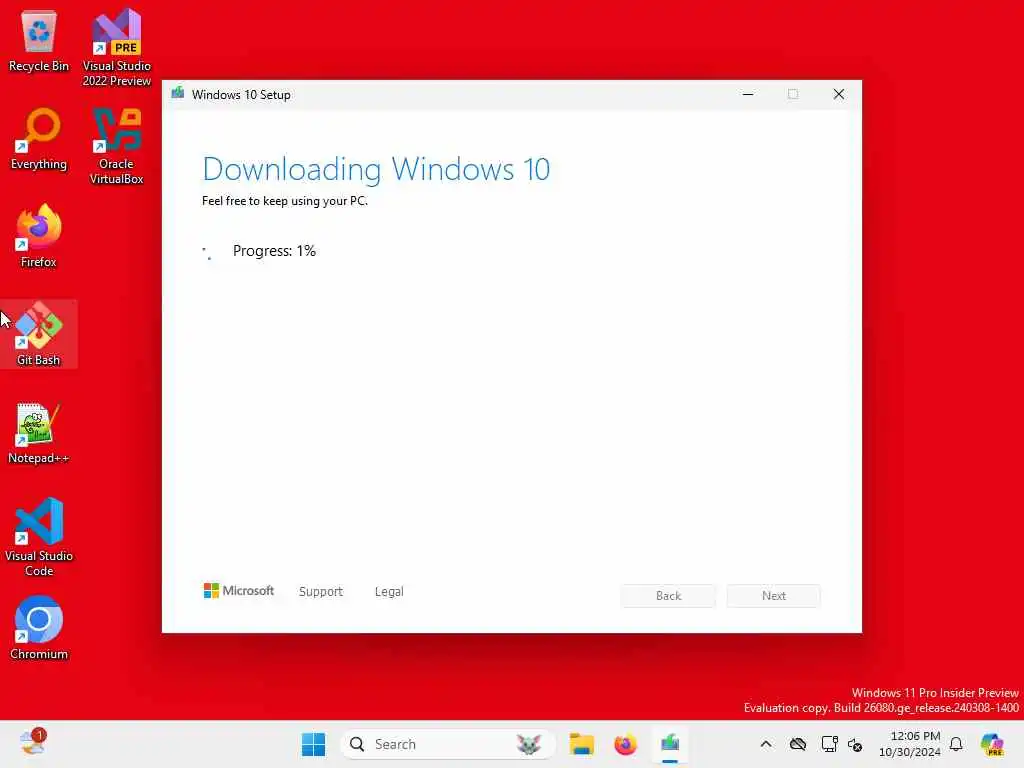This screenshot has width=1024, height=768.
Task: Click the search highlights icon in Search box
Action: tap(528, 744)
